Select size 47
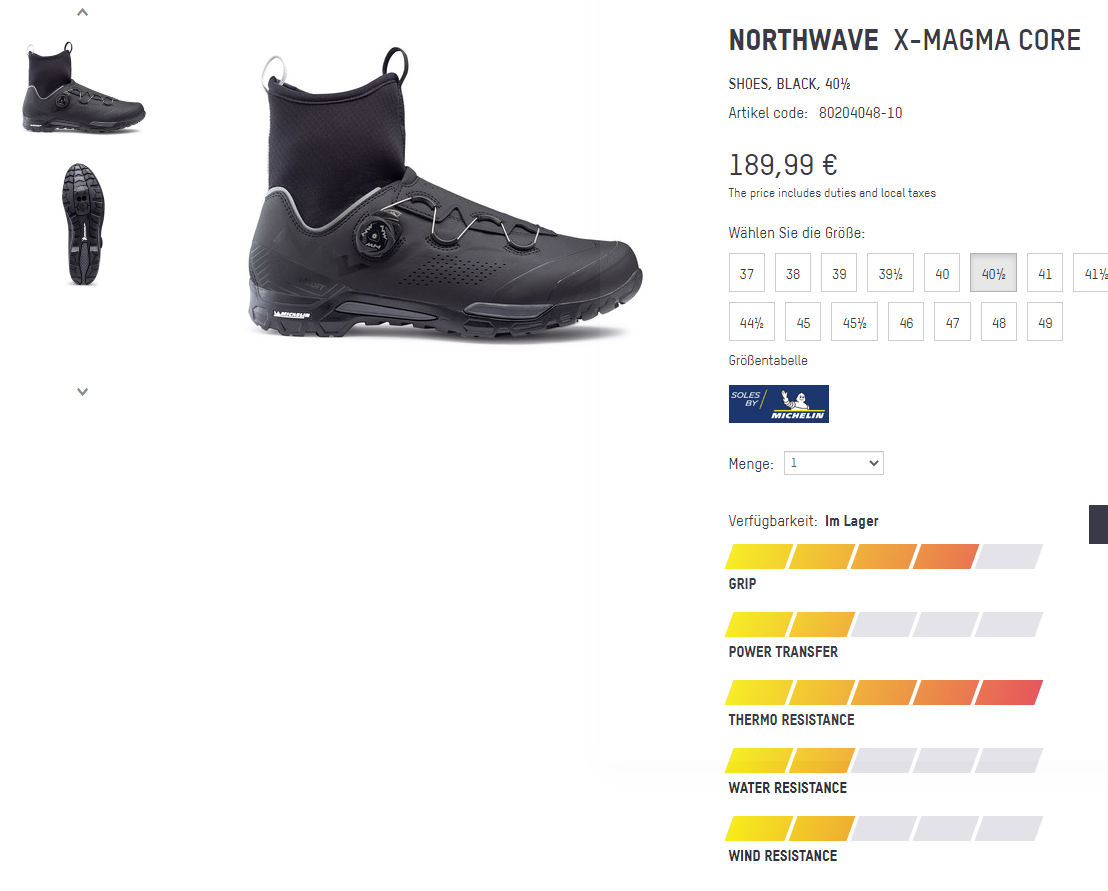Image resolution: width=1108 pixels, height=891 pixels. [x=952, y=322]
